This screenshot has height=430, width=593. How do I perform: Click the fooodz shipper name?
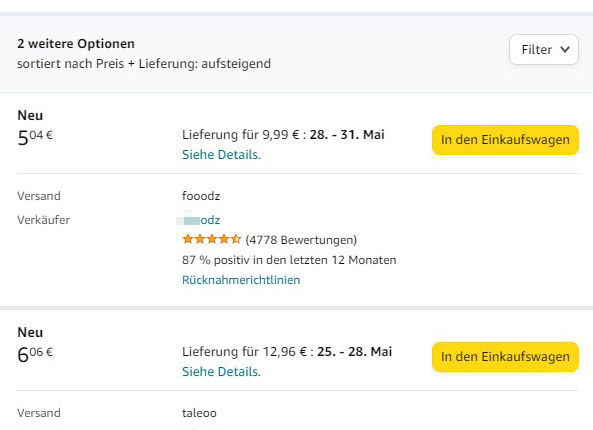click(x=201, y=196)
